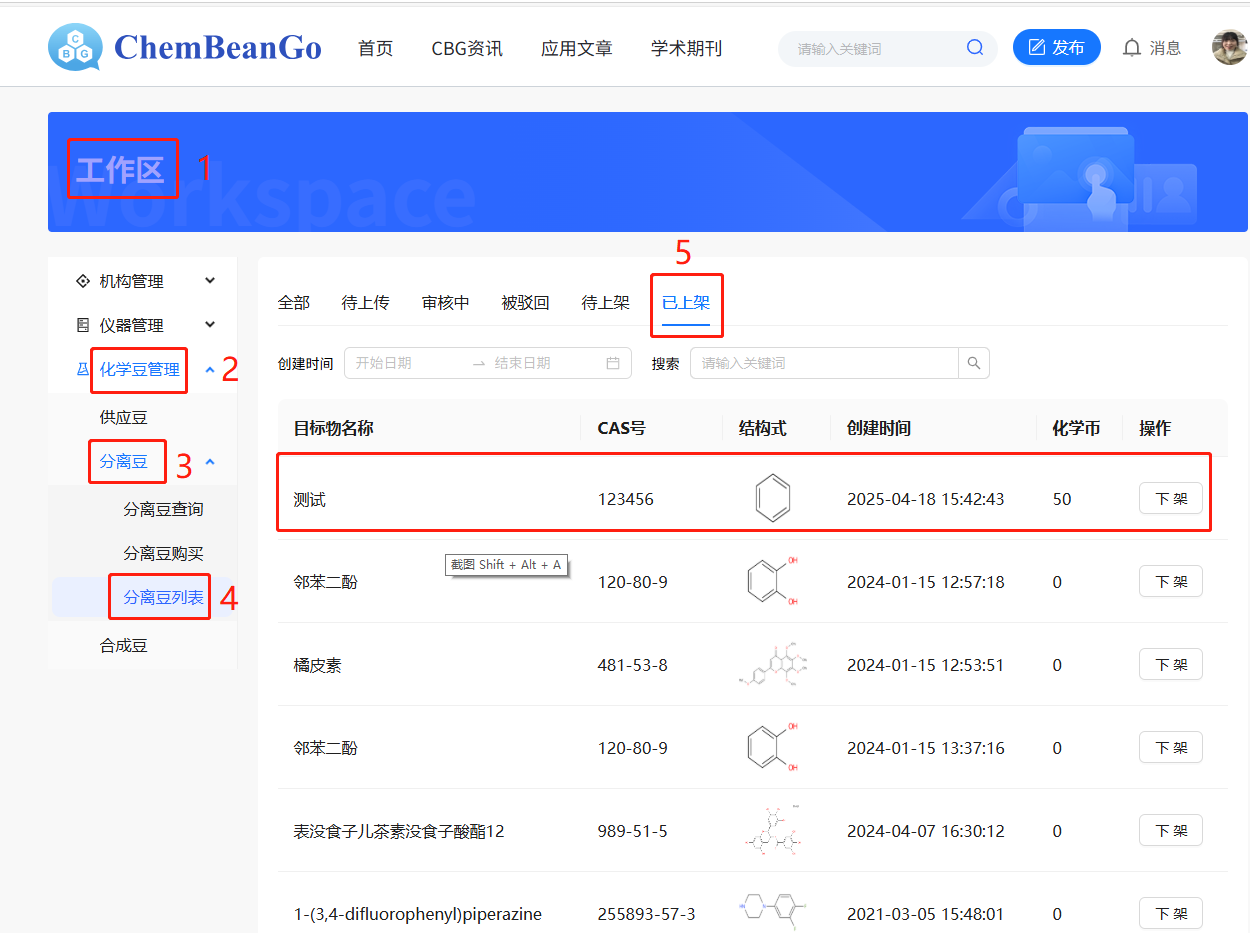Click benzene structure thumbnail in 测试 row

point(772,499)
